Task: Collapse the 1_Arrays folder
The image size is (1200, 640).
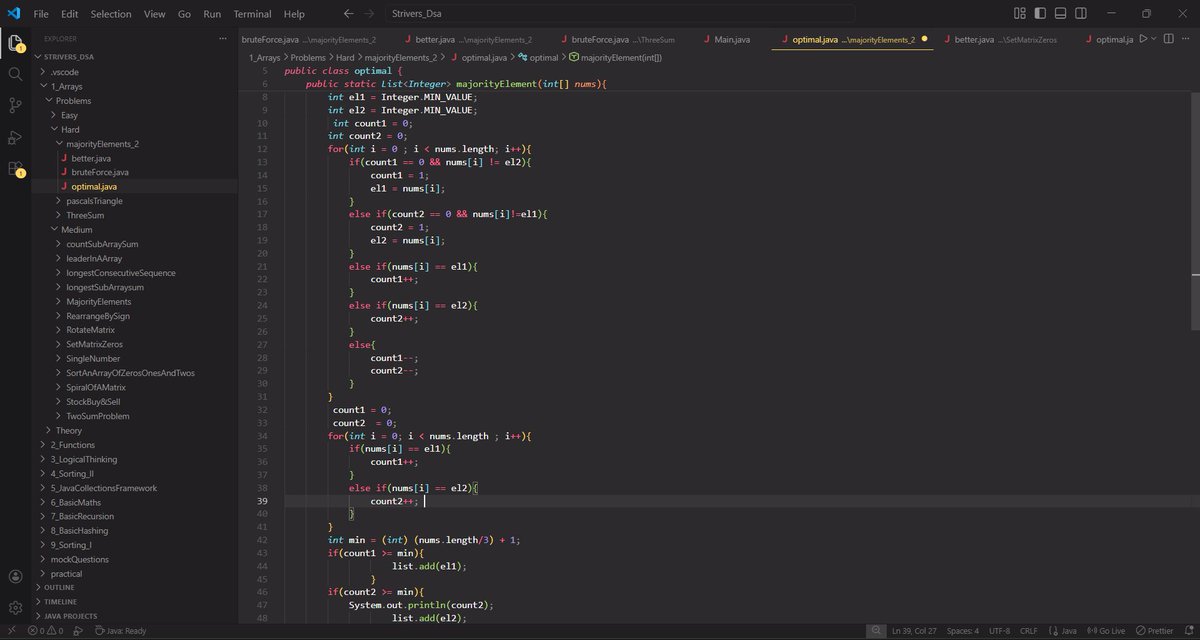Action: 135,86
